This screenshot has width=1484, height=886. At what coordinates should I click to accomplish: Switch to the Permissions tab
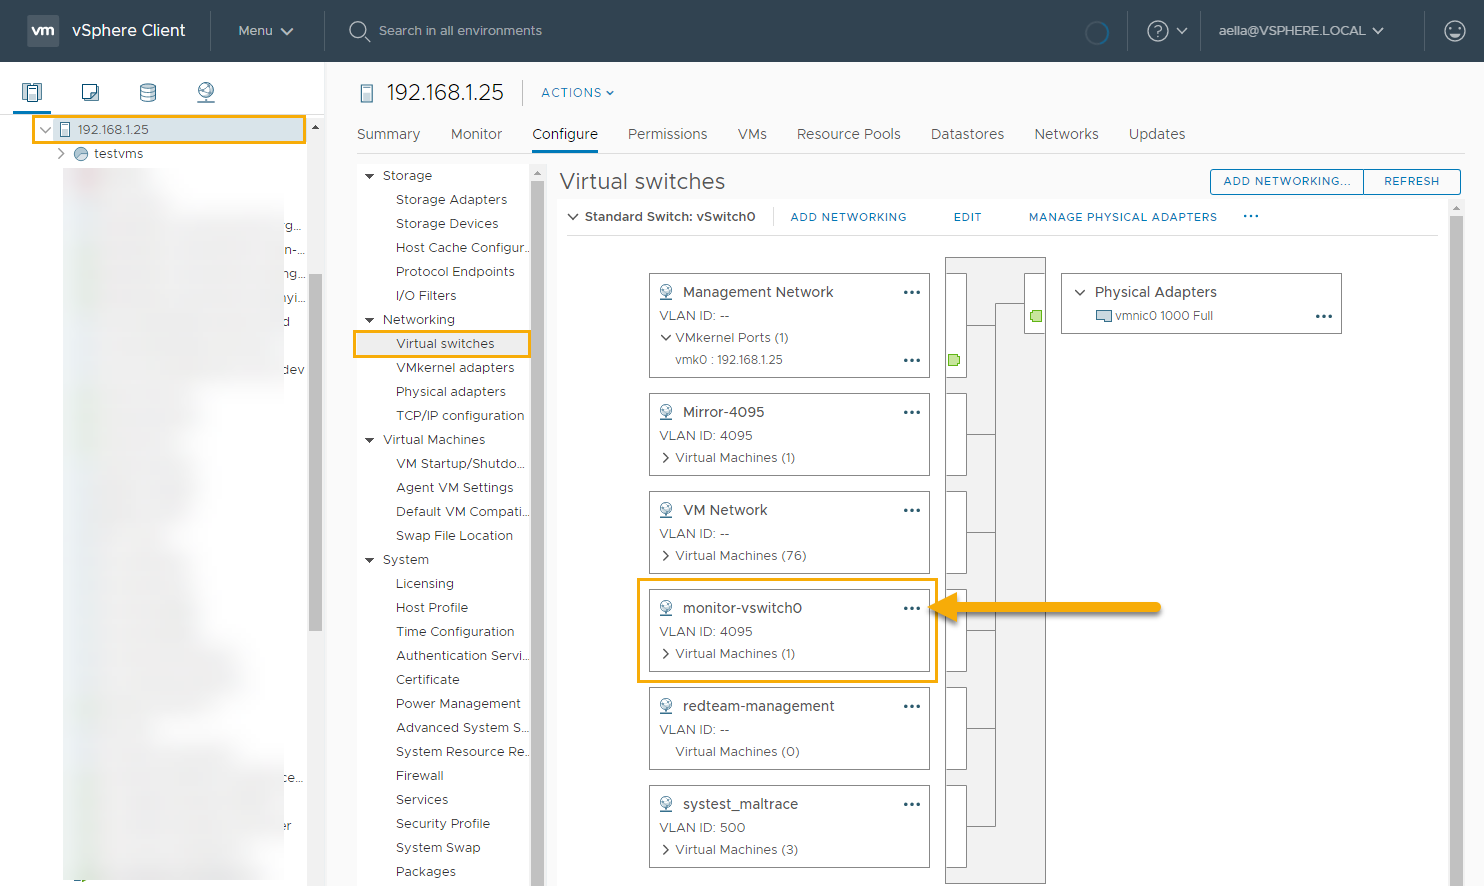click(667, 134)
